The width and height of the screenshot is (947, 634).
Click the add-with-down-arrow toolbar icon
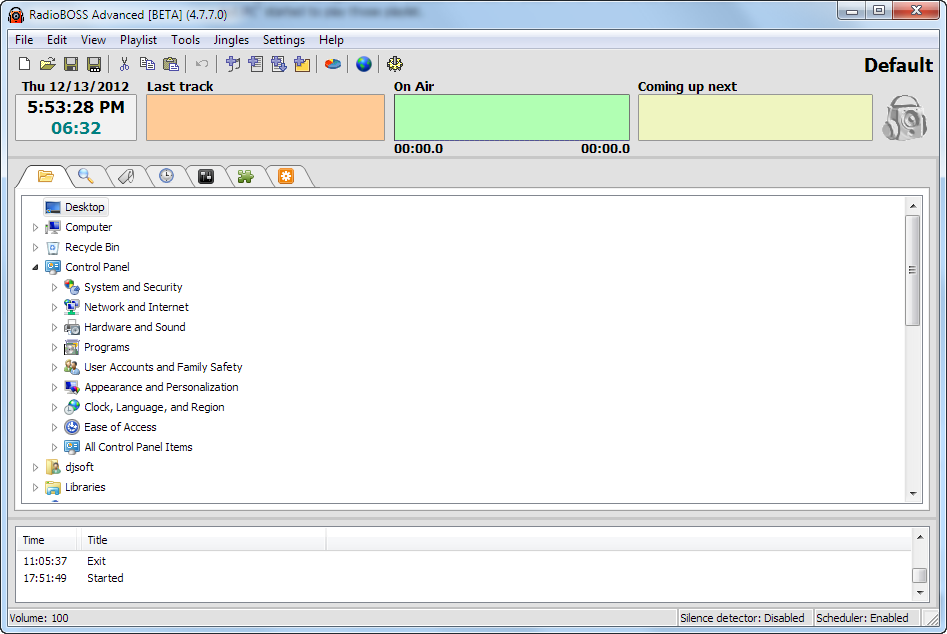pyautogui.click(x=278, y=63)
